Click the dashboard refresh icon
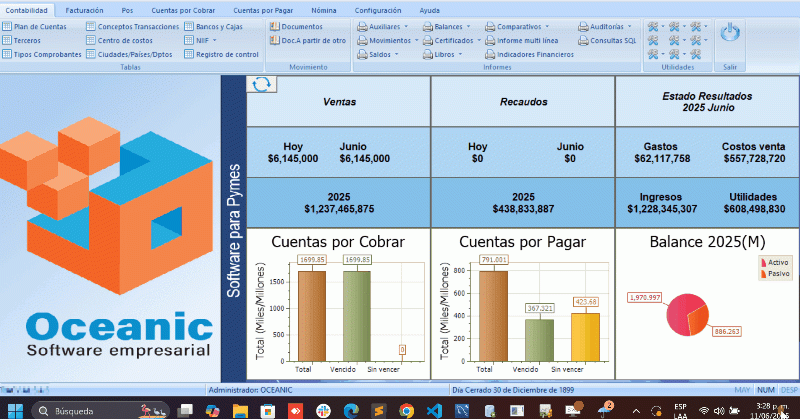 262,85
